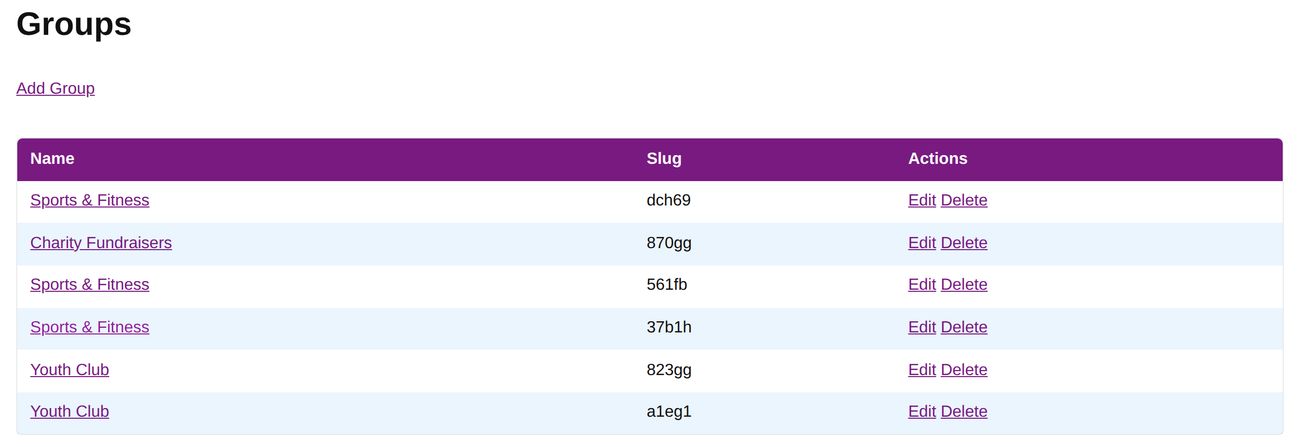Open Sports & Fitness group with slug 37b1h
Image resolution: width=1300 pixels, height=447 pixels.
tap(89, 327)
